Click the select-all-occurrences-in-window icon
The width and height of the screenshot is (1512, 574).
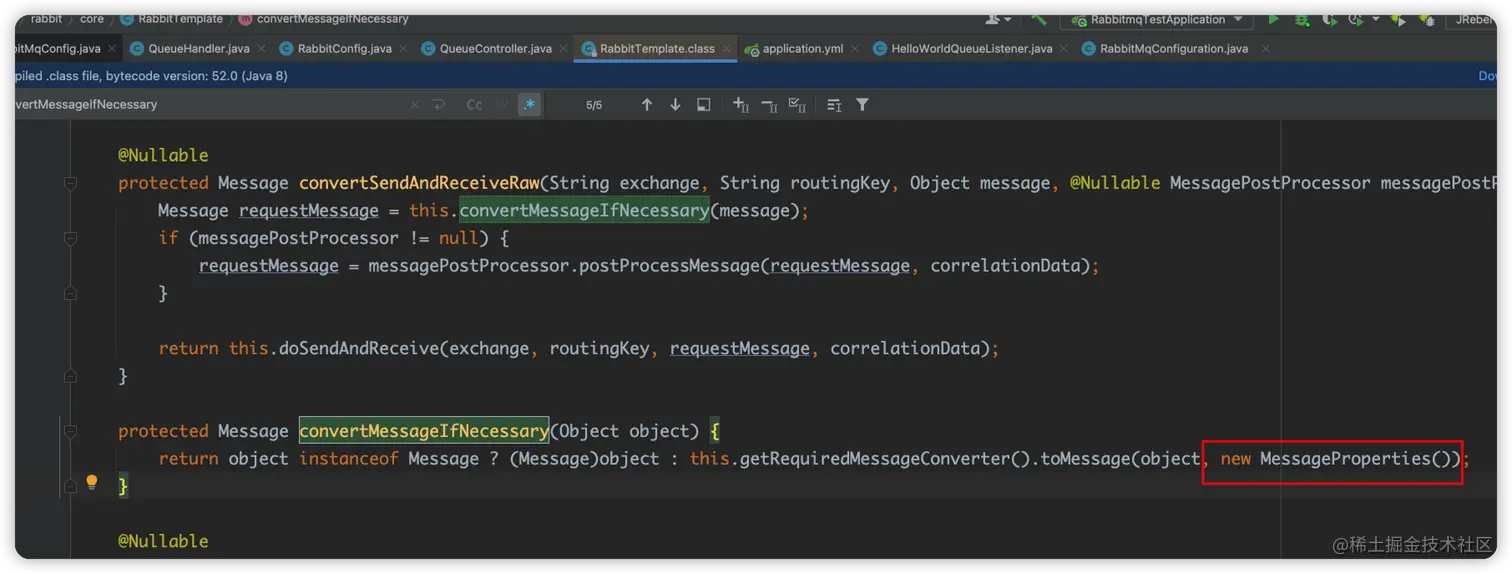point(704,105)
